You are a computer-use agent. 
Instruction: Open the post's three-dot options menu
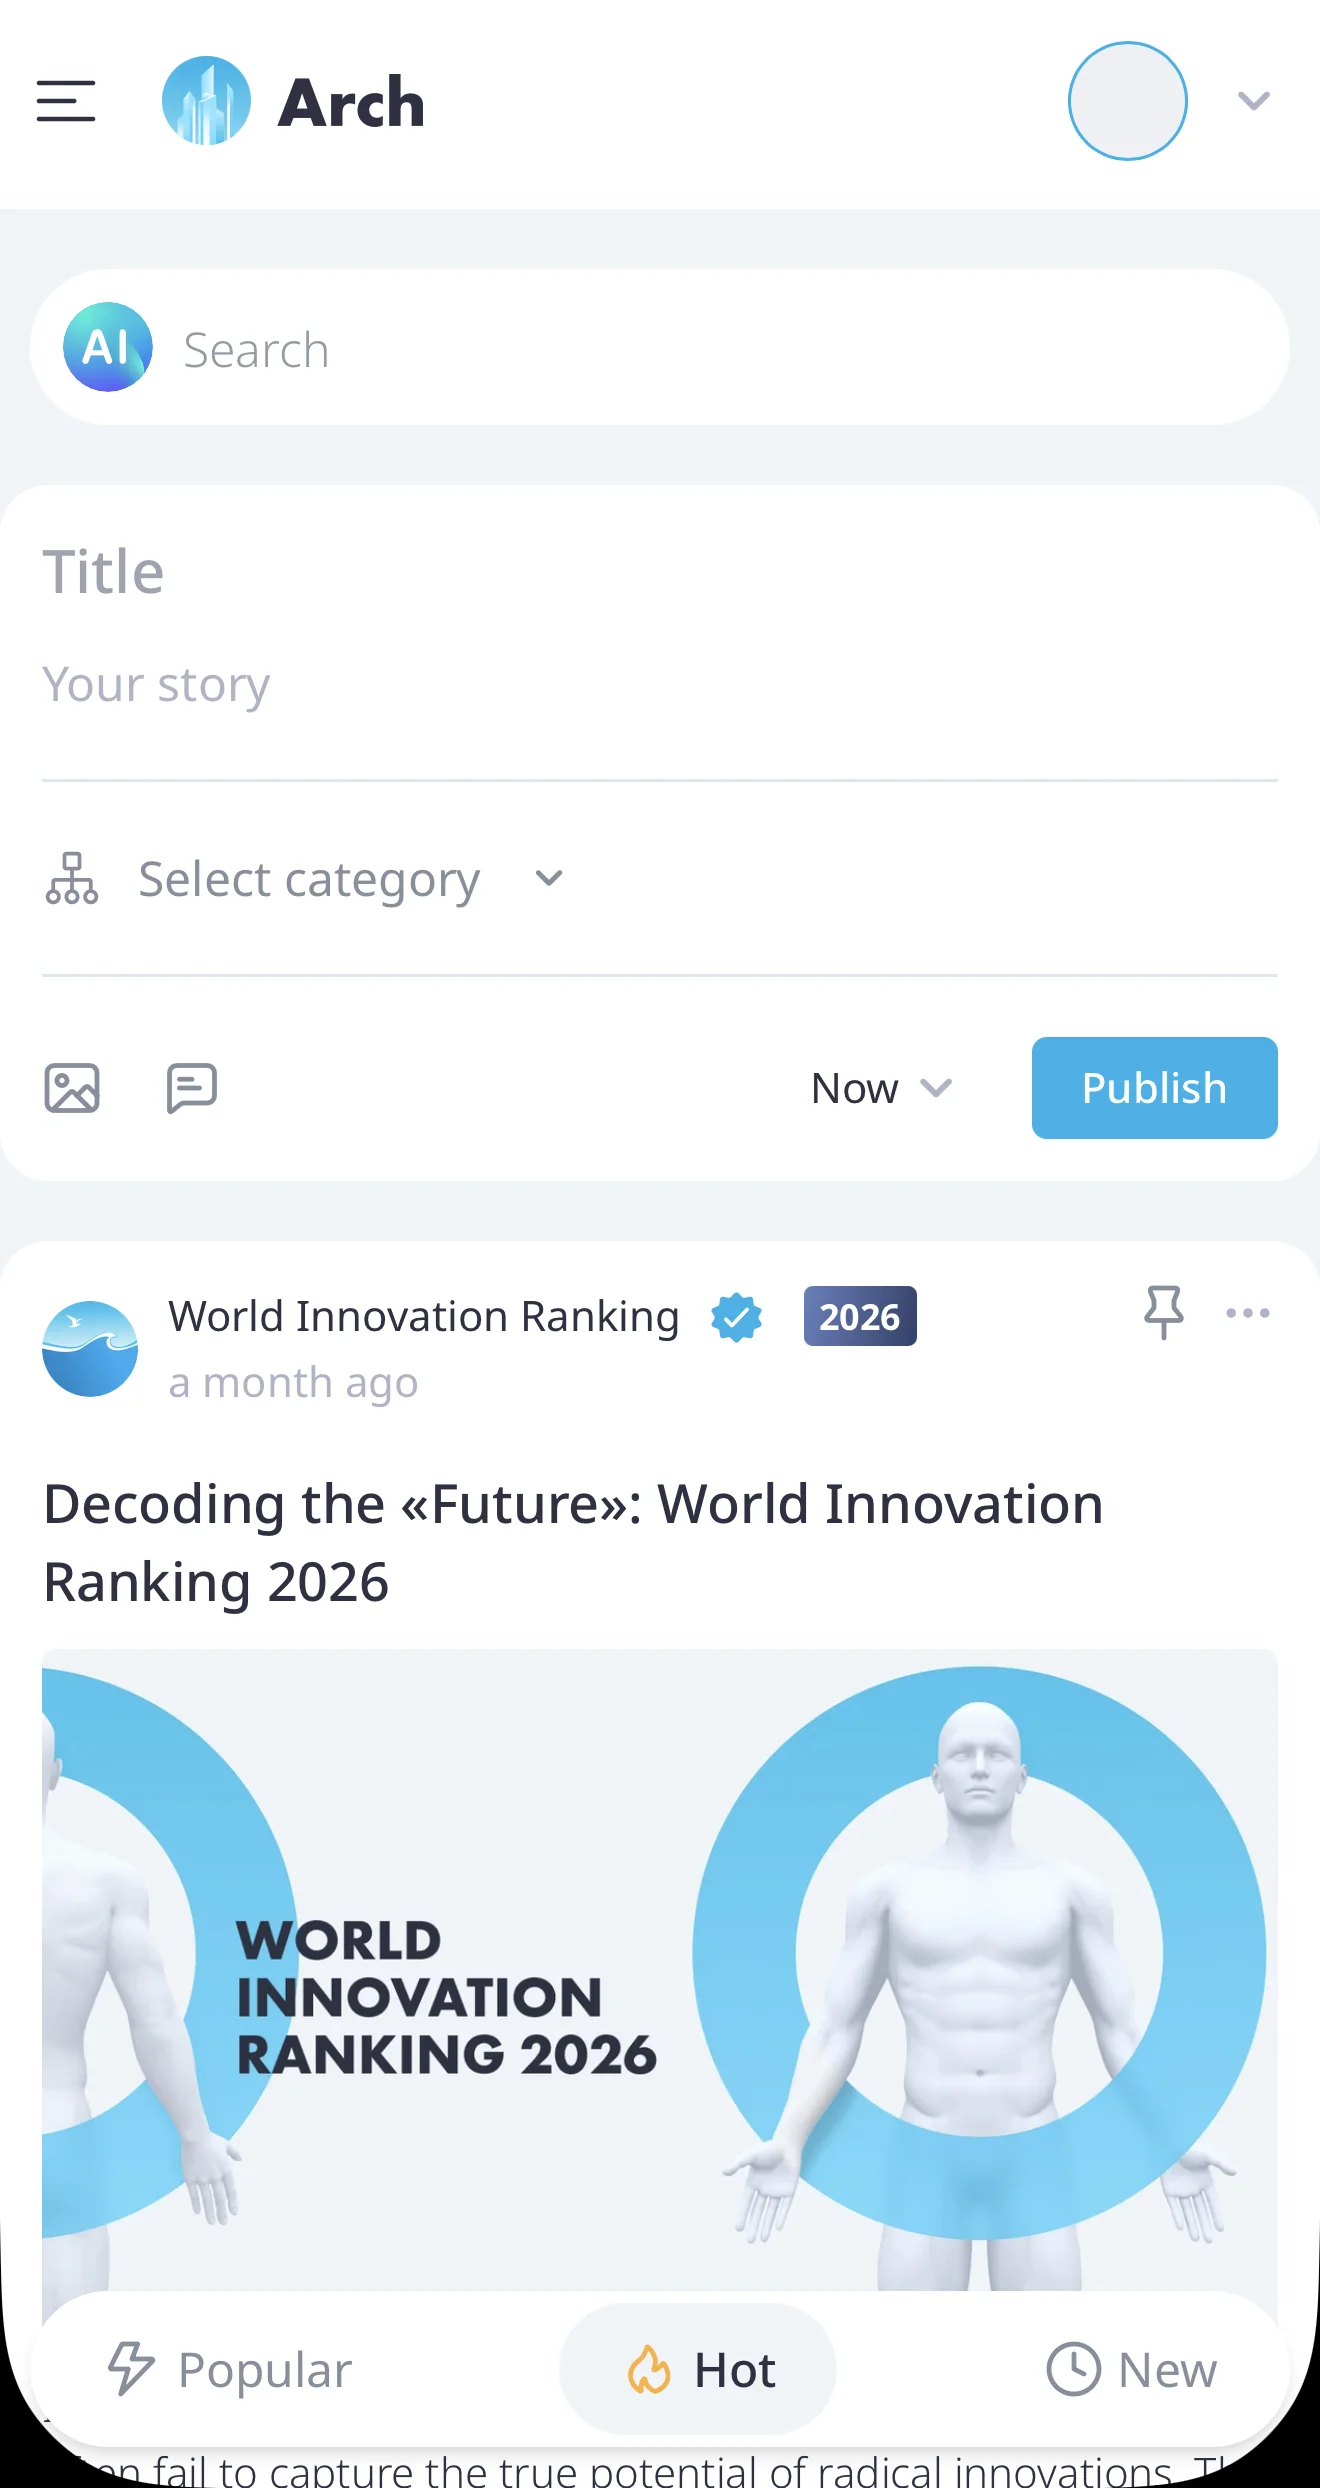[1248, 1313]
